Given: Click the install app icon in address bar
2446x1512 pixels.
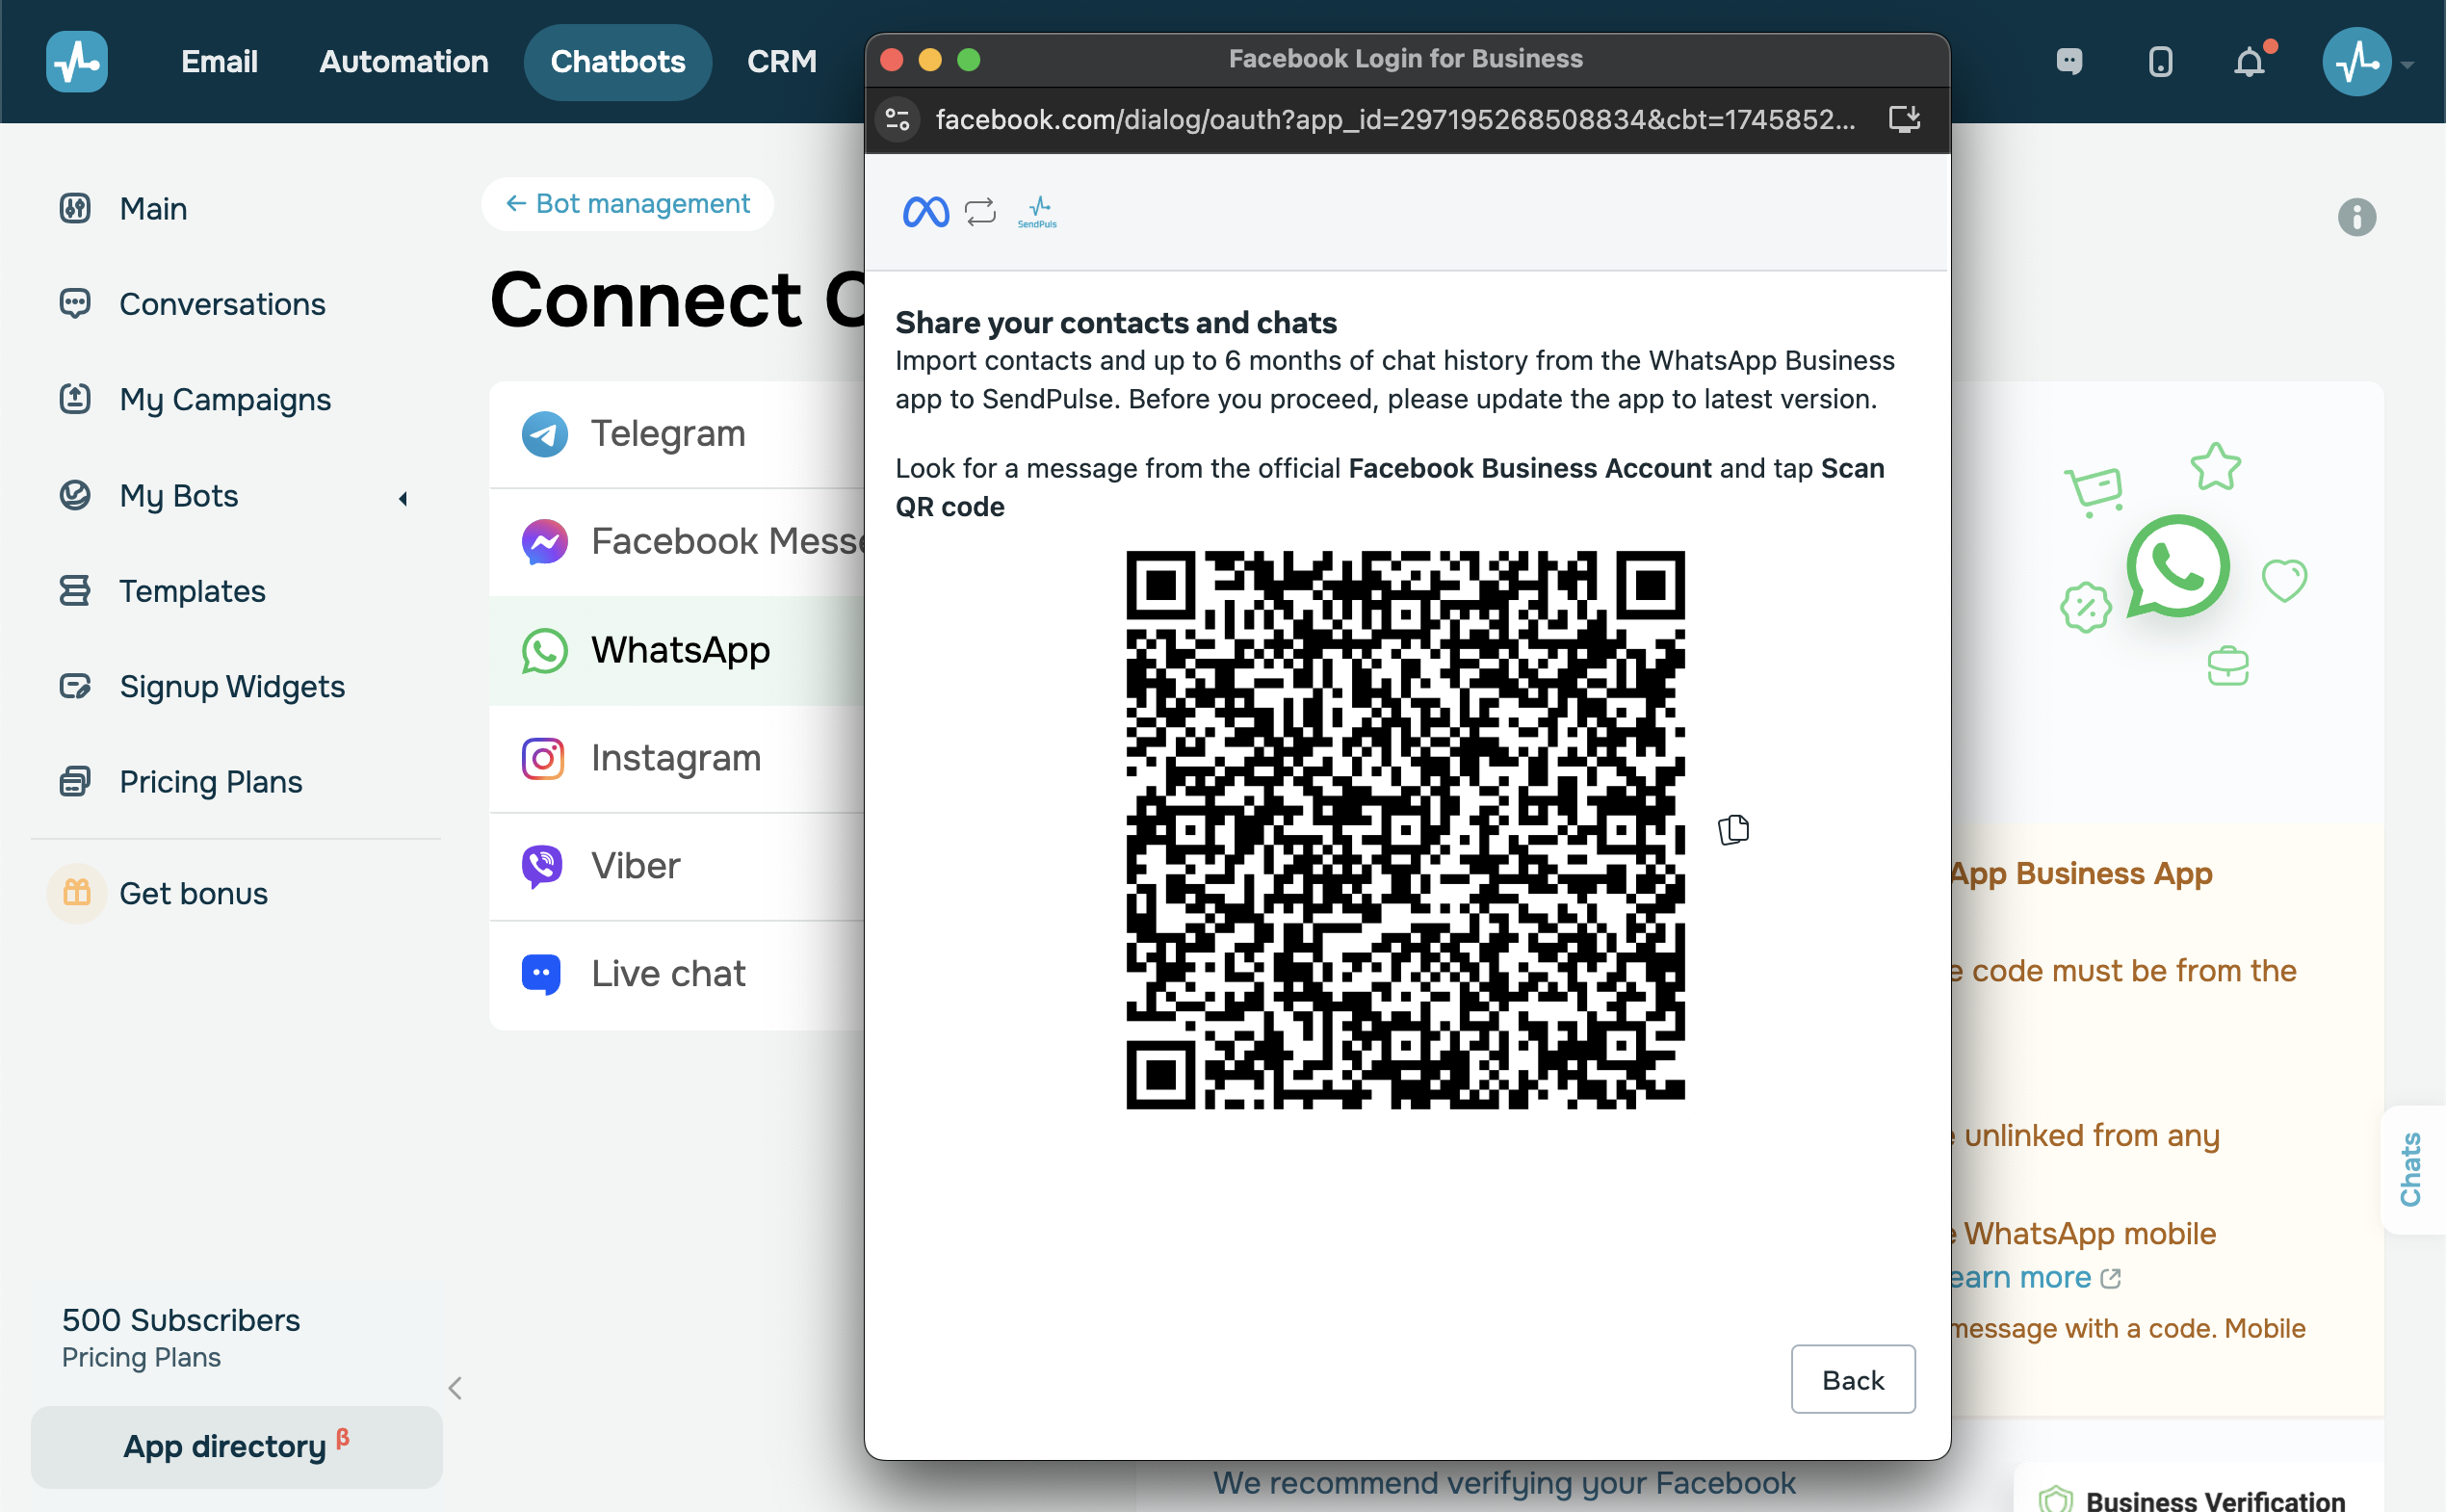Looking at the screenshot, I should pyautogui.click(x=1904, y=120).
